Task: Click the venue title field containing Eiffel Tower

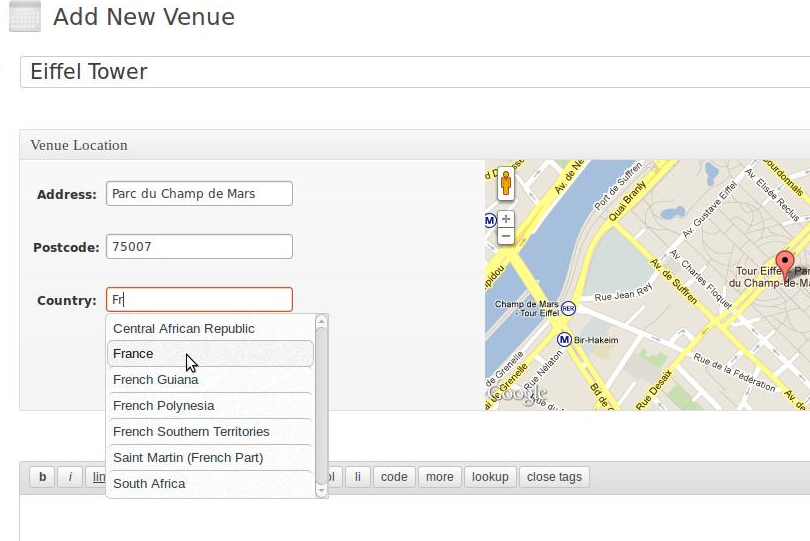Action: [415, 72]
